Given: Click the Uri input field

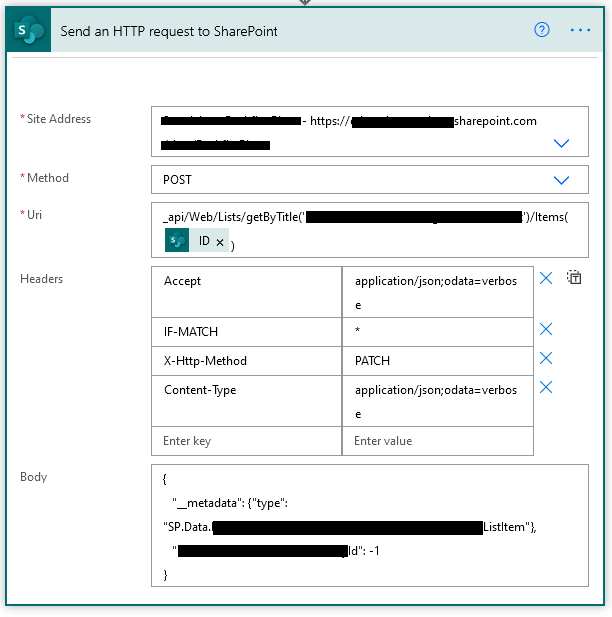Looking at the screenshot, I should point(370,230).
